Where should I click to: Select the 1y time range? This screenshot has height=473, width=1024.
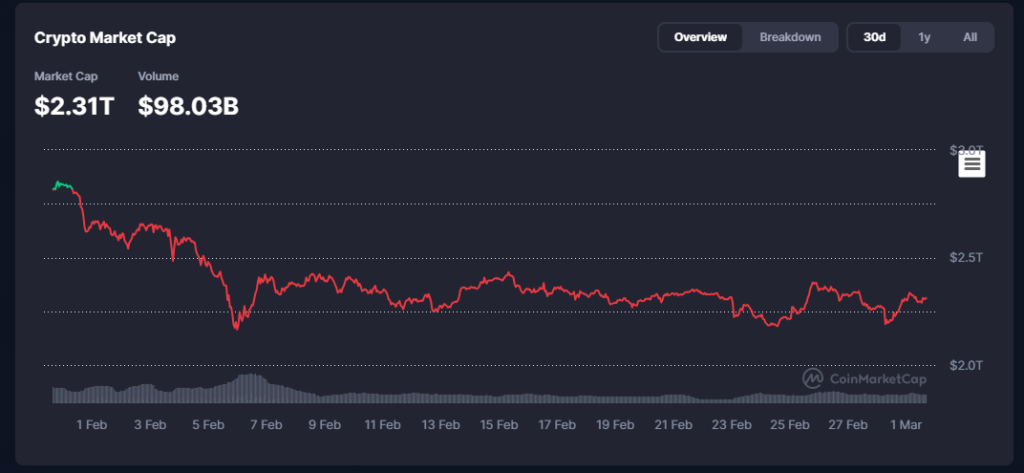(x=924, y=37)
